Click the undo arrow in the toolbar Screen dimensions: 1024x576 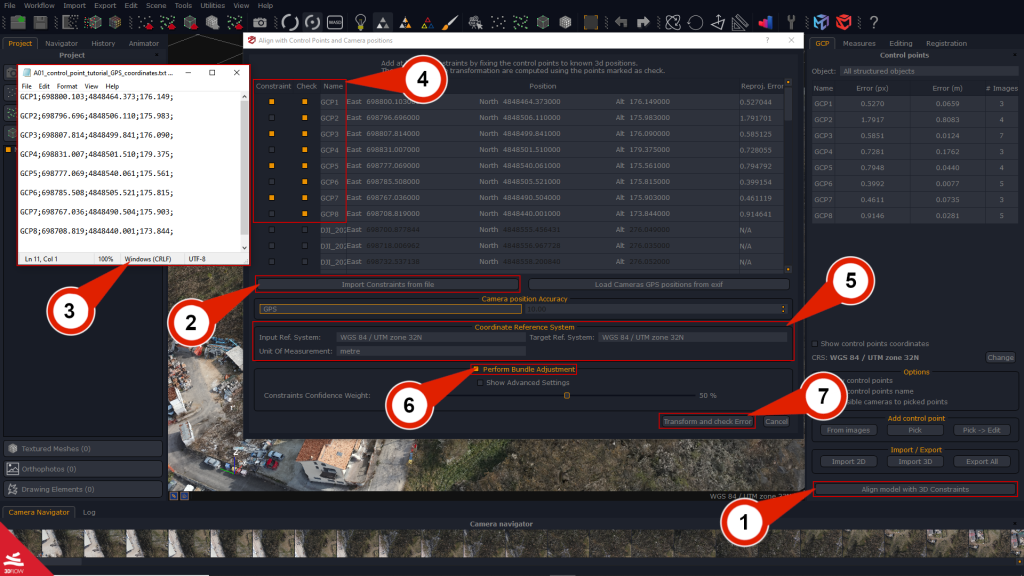(622, 21)
